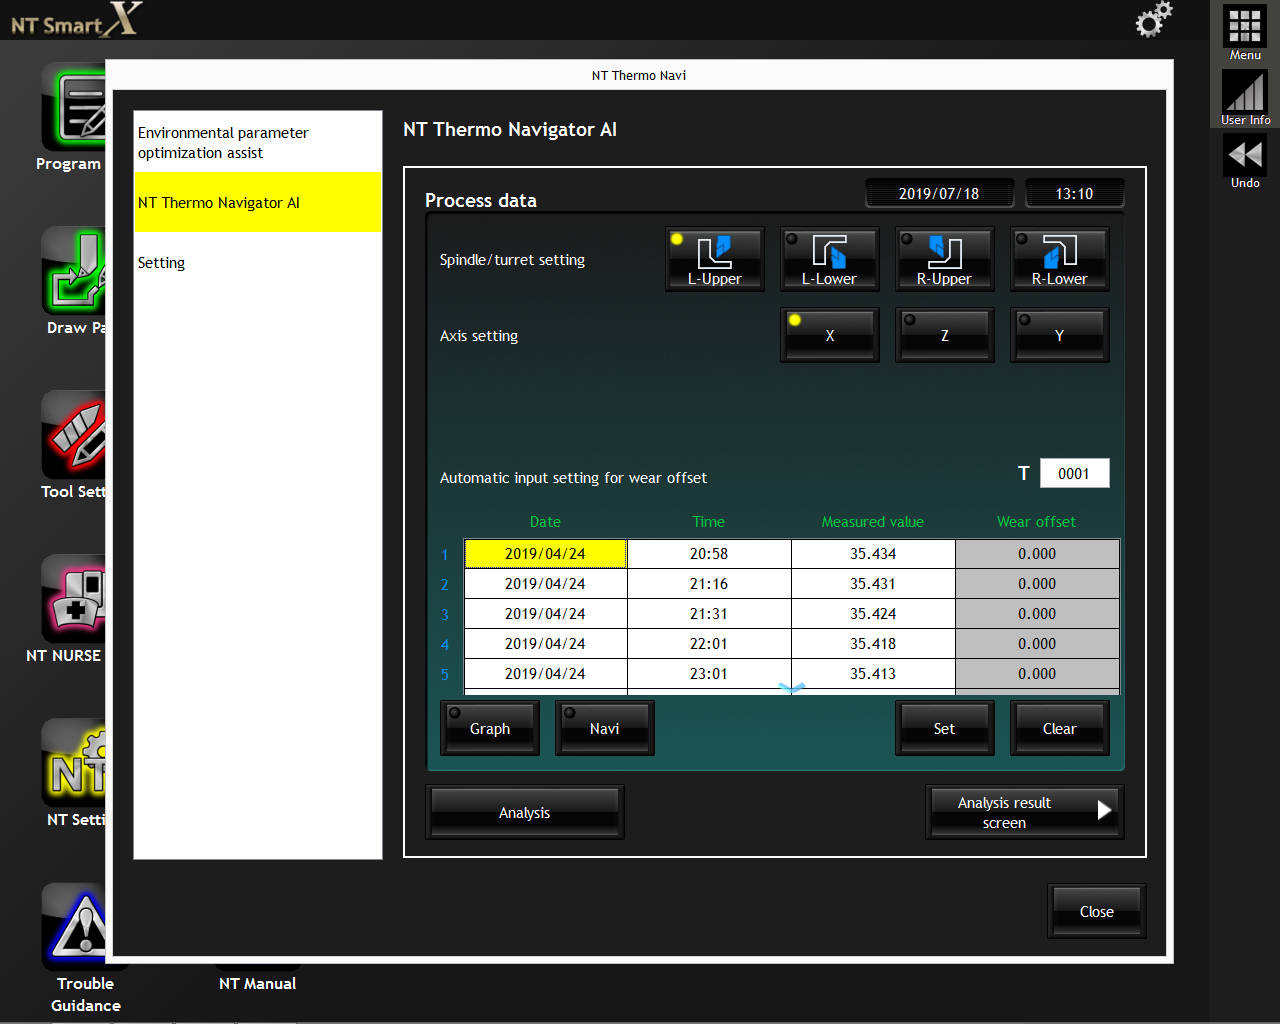The height and width of the screenshot is (1024, 1280).
Task: Select R-Lower spindle/turret setting
Action: (1059, 259)
